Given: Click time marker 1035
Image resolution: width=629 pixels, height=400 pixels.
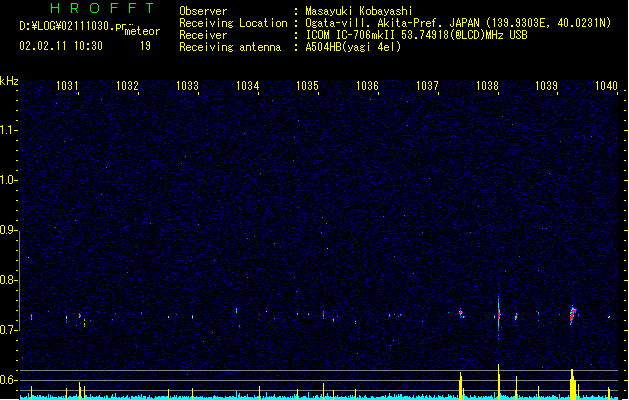Looking at the screenshot, I should (x=307, y=86).
